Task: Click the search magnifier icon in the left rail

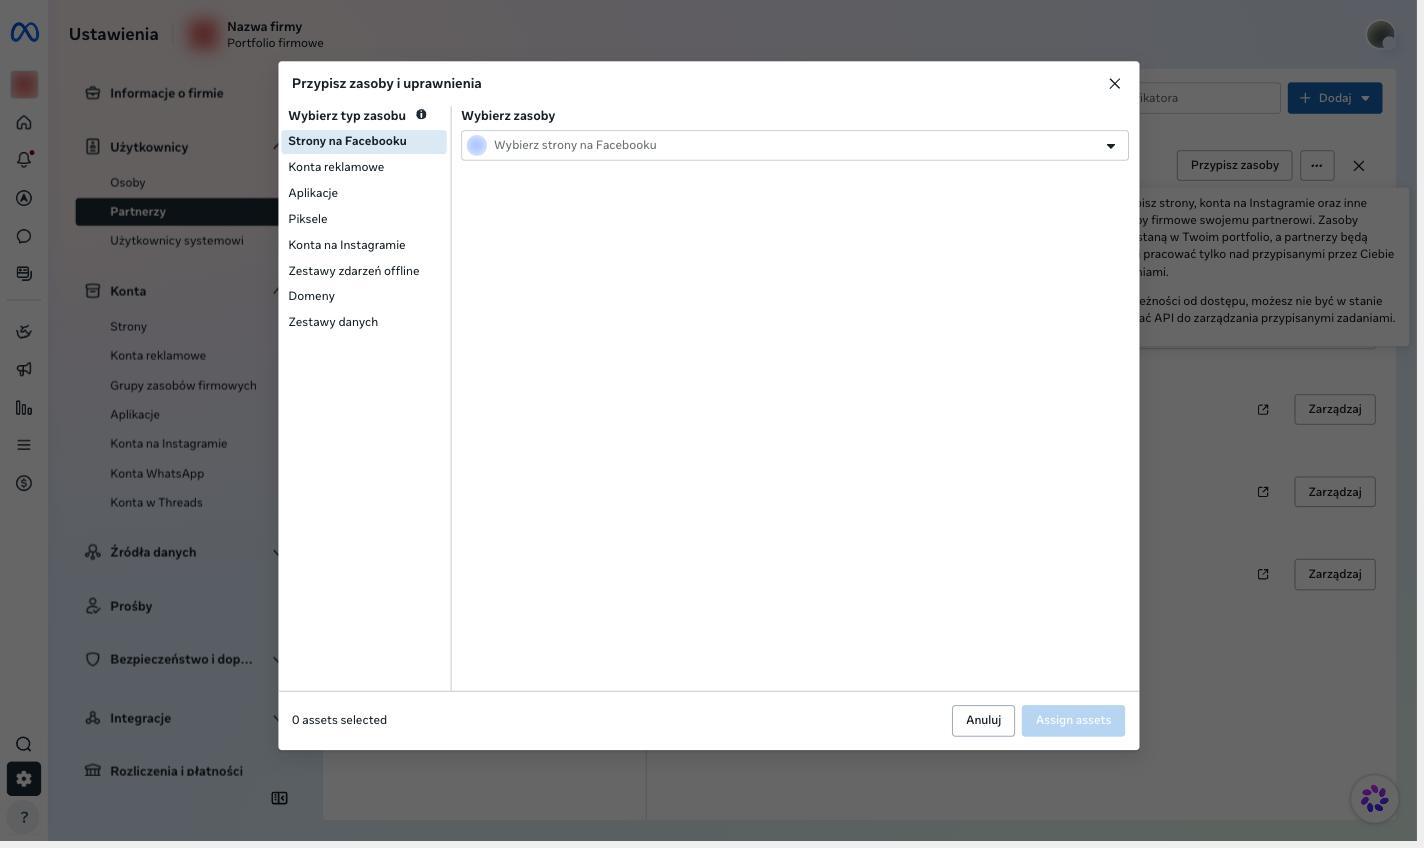Action: click(24, 744)
